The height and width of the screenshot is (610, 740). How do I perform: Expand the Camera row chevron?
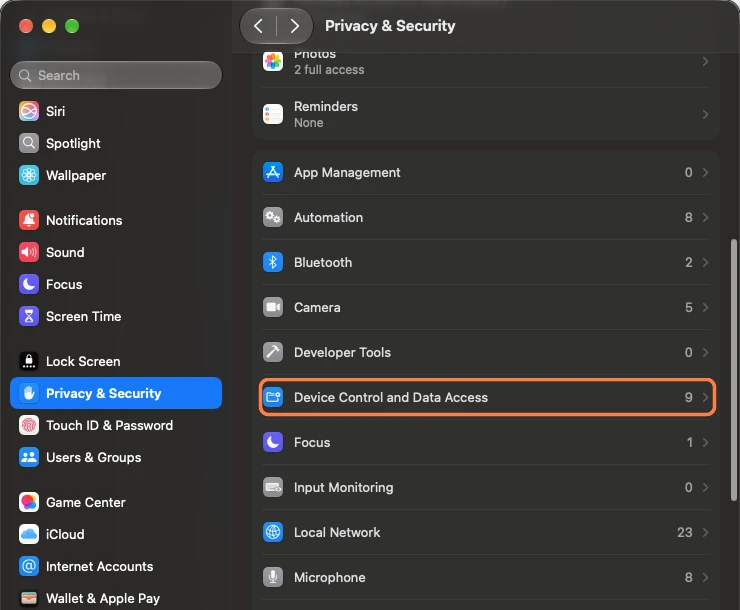(x=705, y=307)
